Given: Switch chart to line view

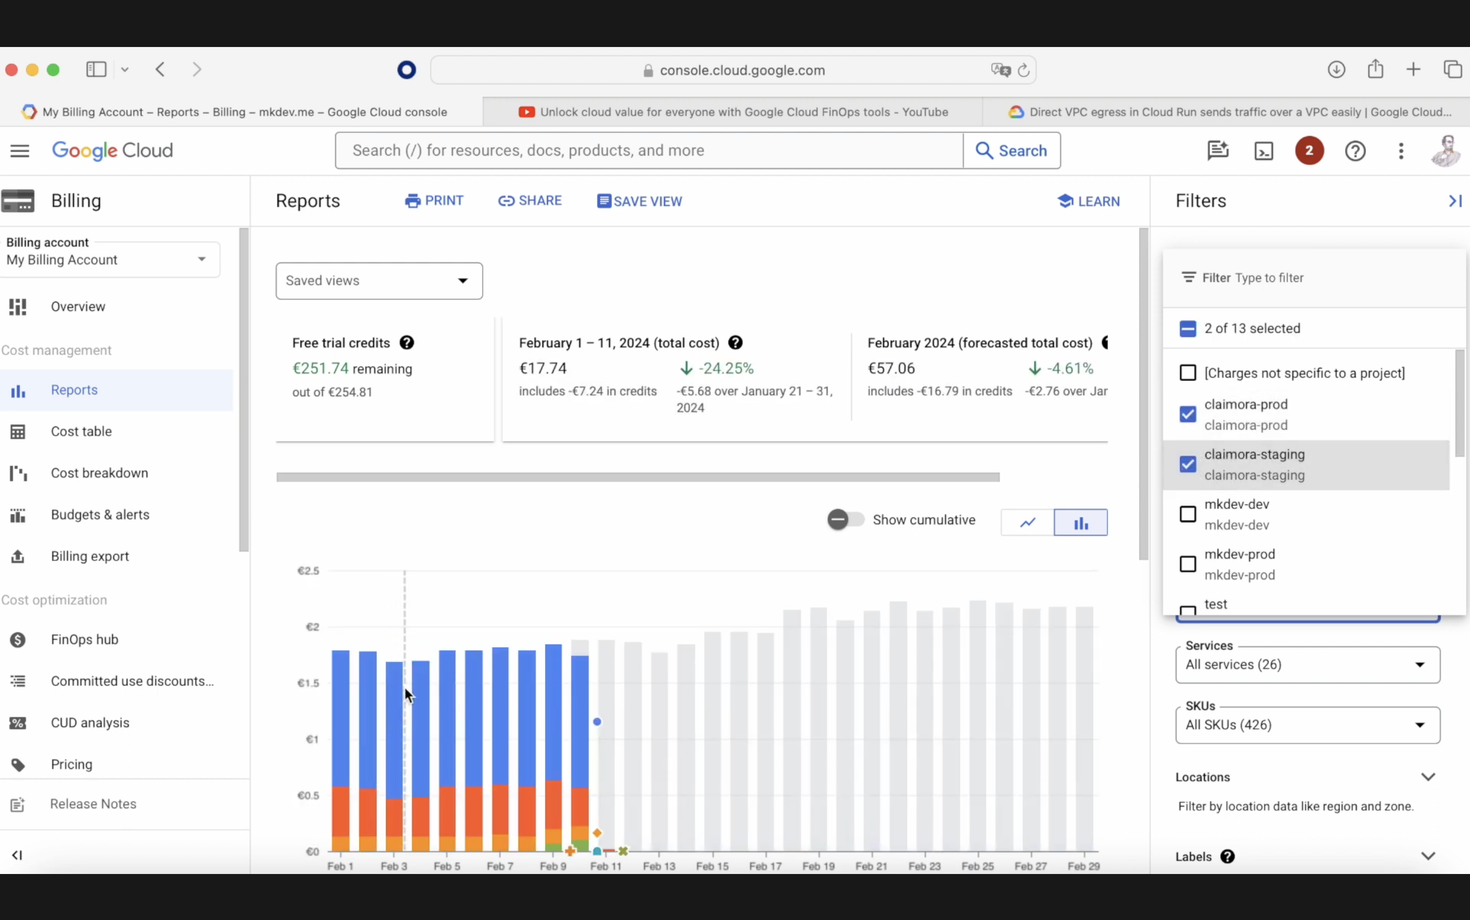Looking at the screenshot, I should (1027, 522).
